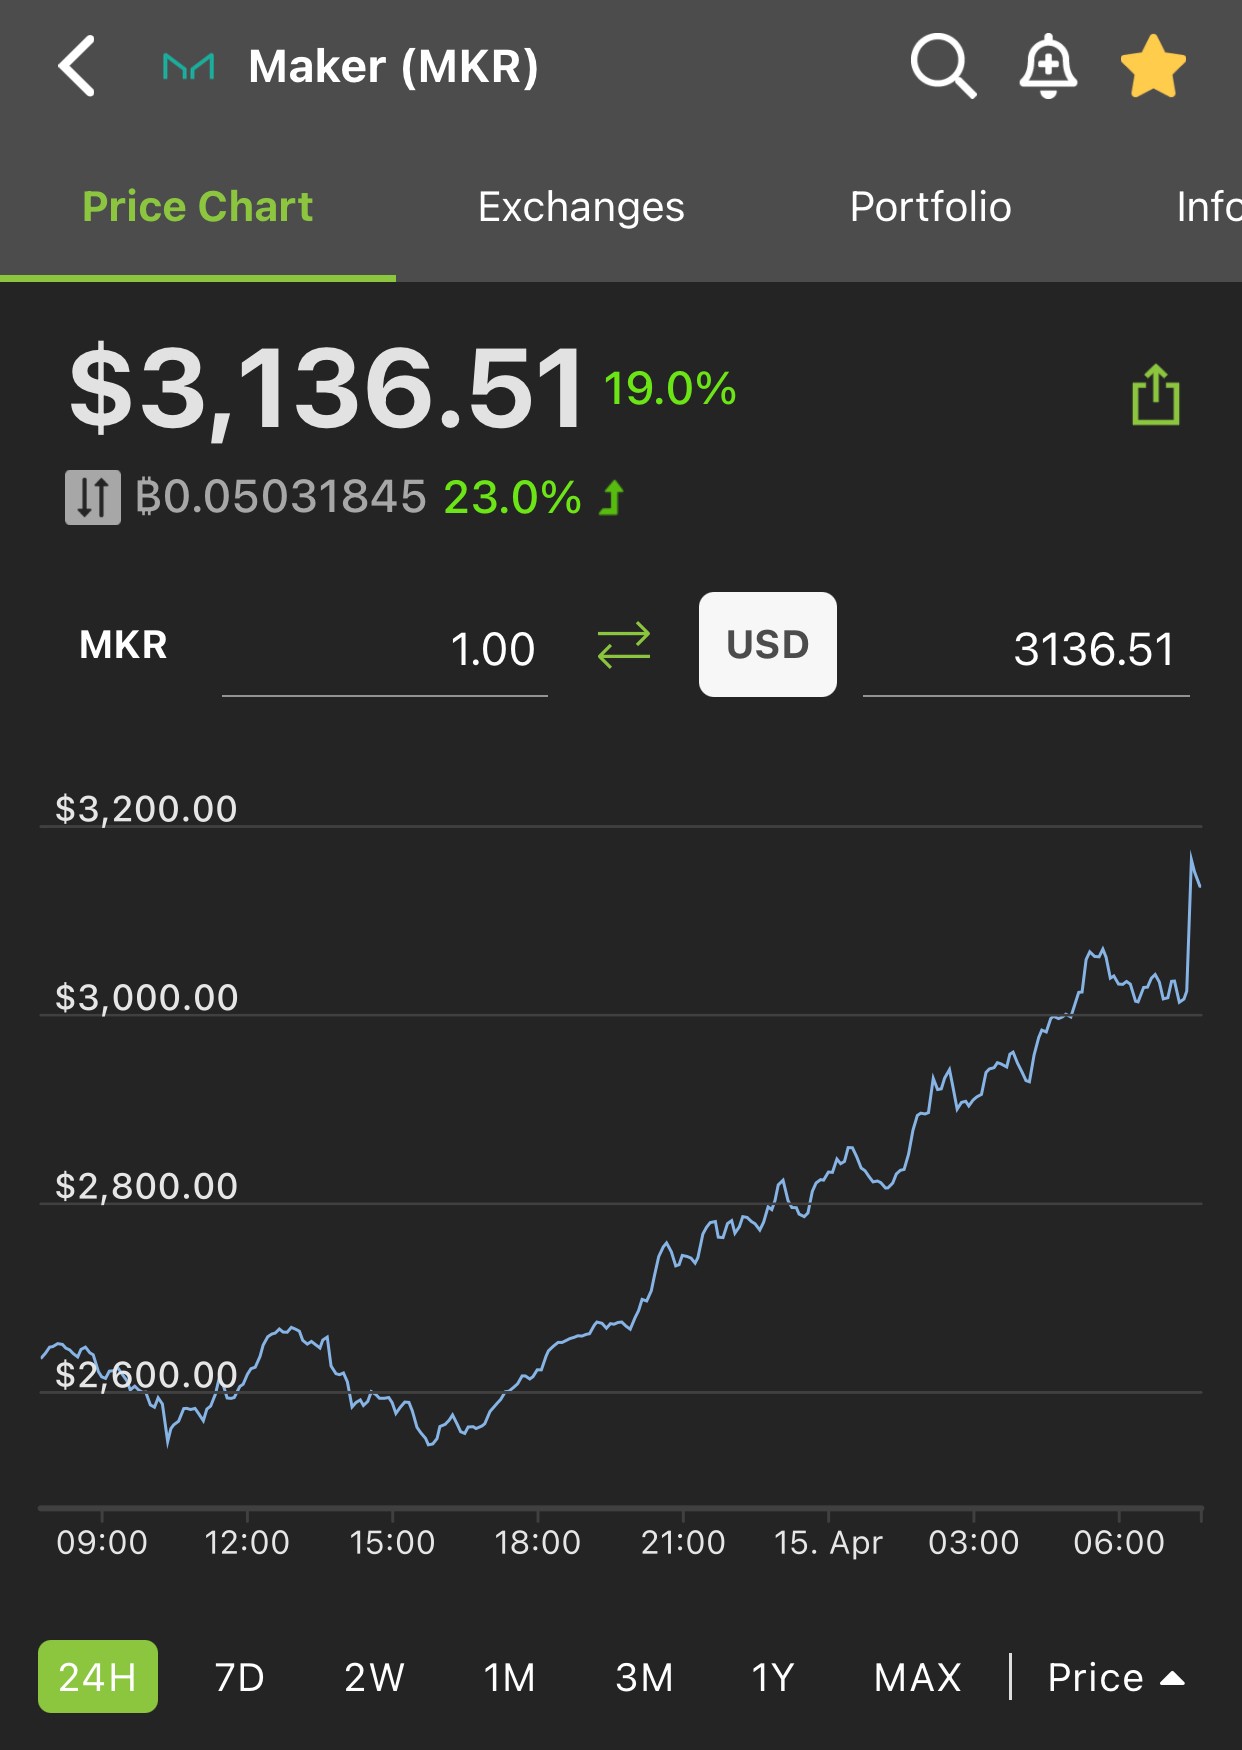1242x1750 pixels.
Task: Tap the 15. Apr time label
Action: pyautogui.click(x=828, y=1543)
